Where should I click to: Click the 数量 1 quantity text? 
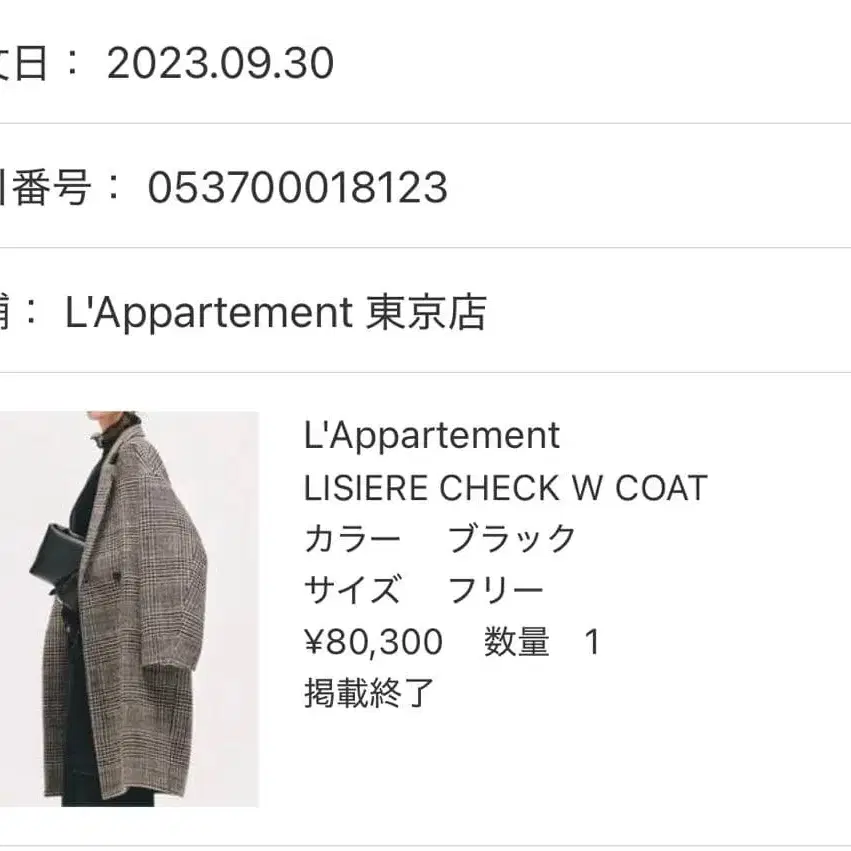[x=542, y=642]
